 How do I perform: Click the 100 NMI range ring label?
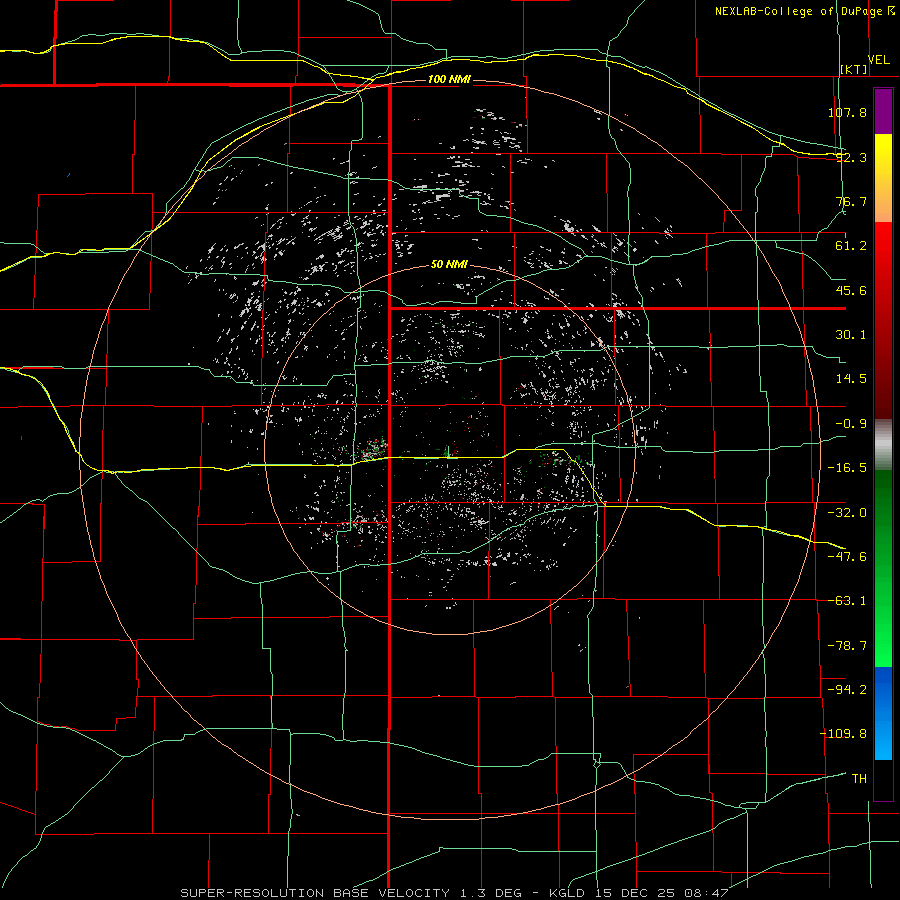[x=449, y=79]
